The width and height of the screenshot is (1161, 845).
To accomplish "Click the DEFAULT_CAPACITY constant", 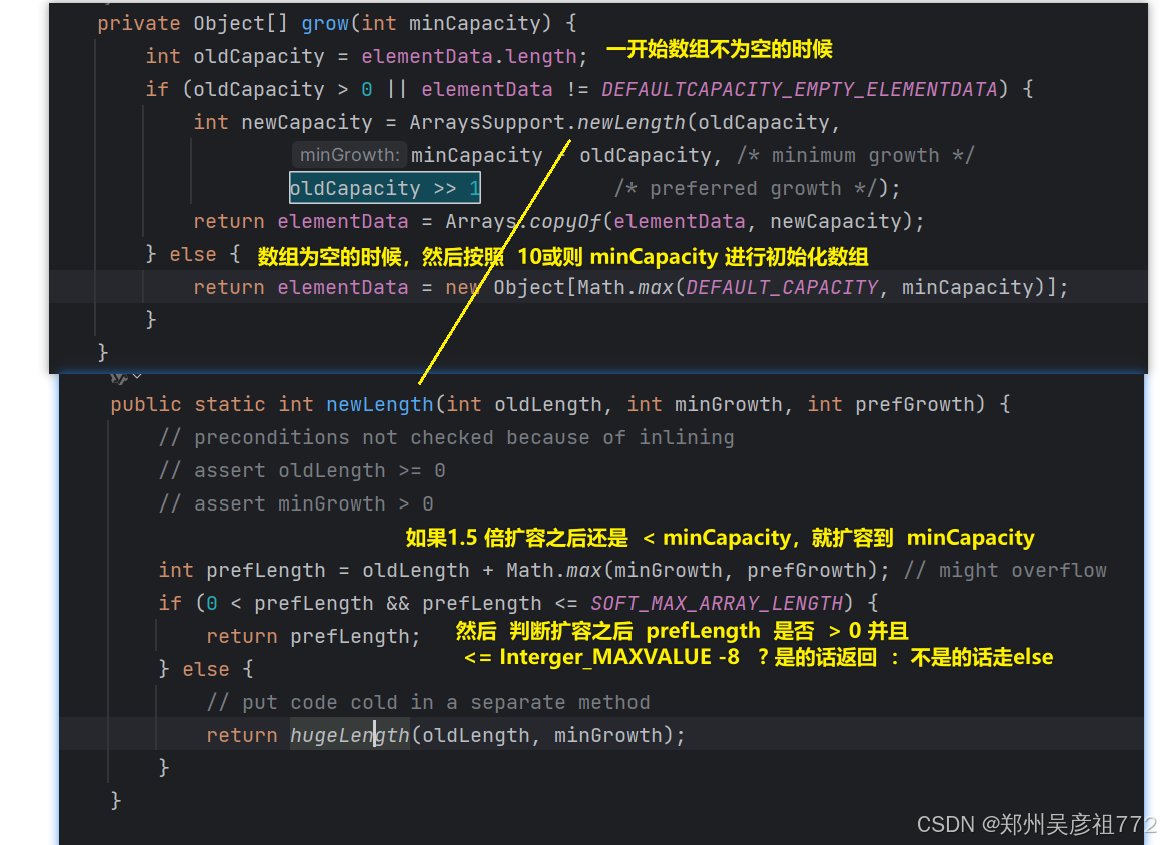I will click(781, 287).
